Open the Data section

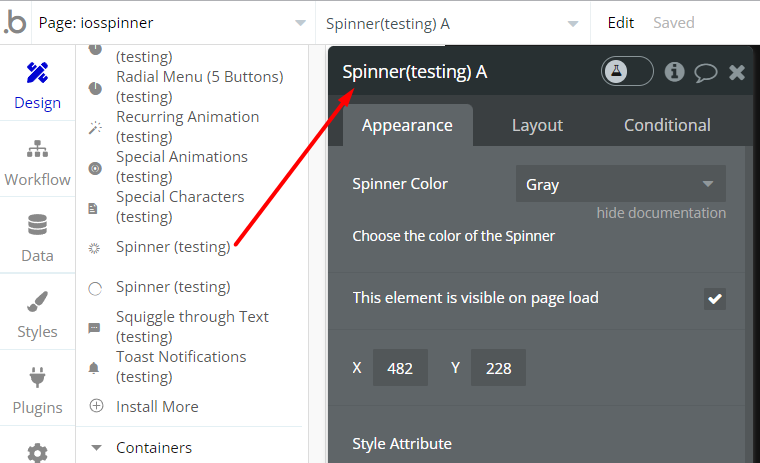click(37, 238)
